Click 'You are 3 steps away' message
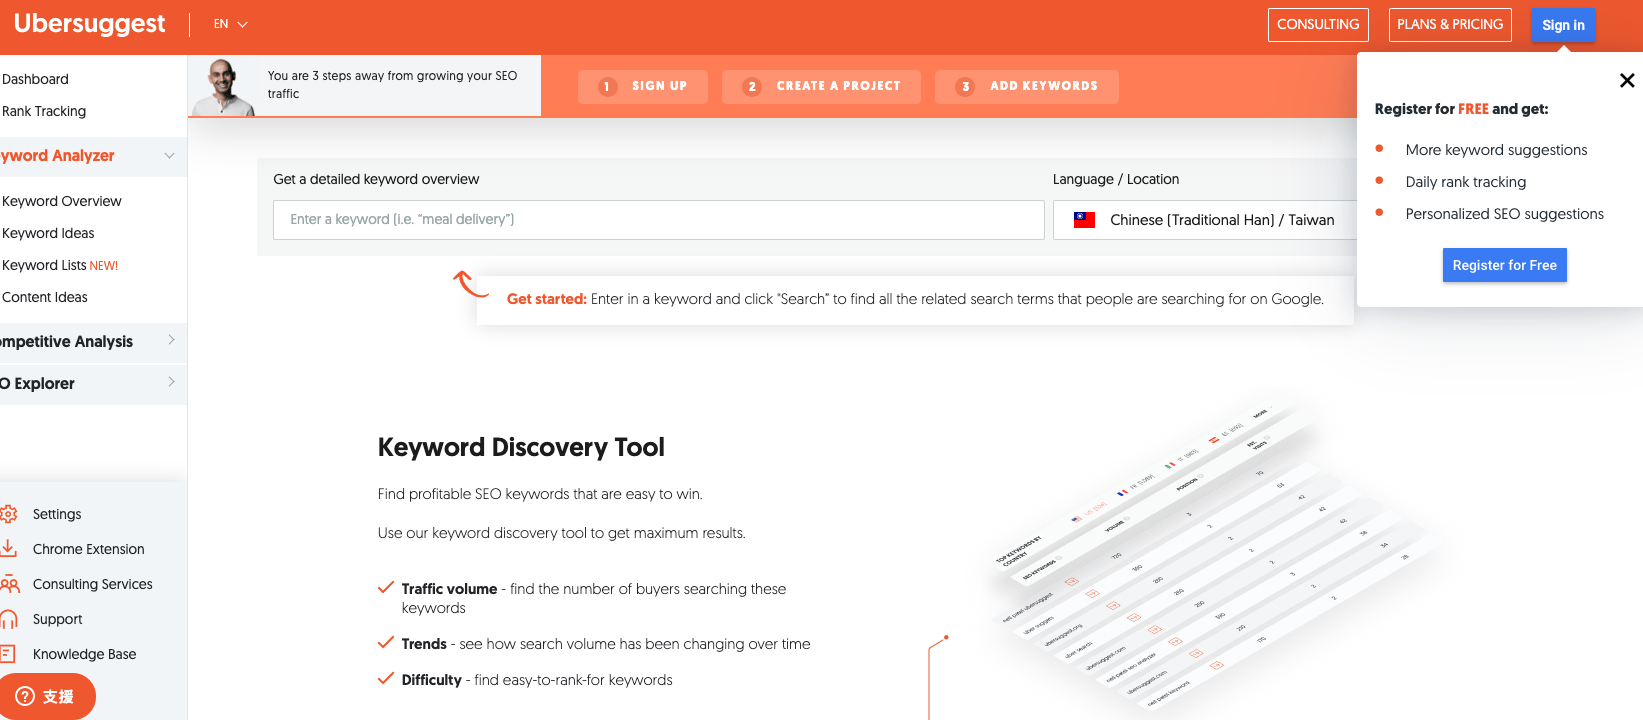1643x720 pixels. pyautogui.click(x=392, y=85)
